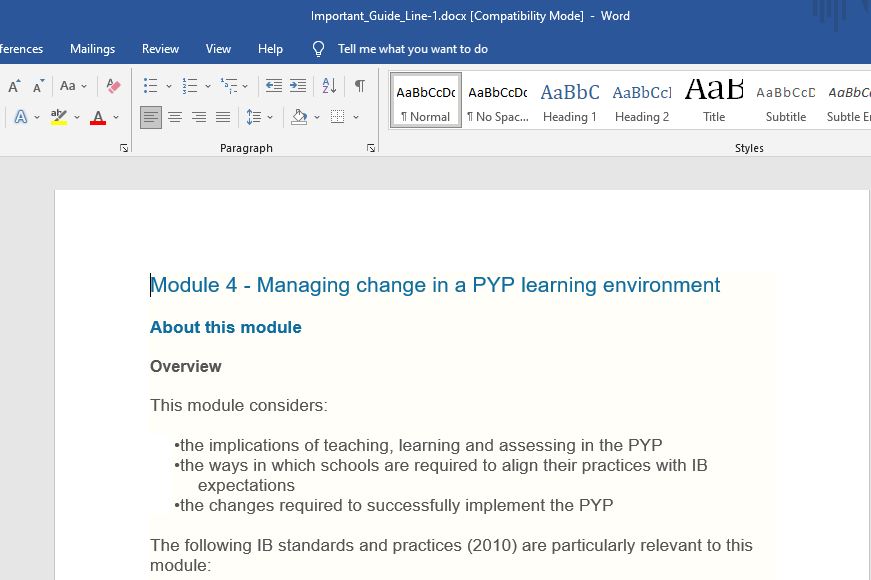Click bullet about implications of teaching

pyautogui.click(x=418, y=446)
